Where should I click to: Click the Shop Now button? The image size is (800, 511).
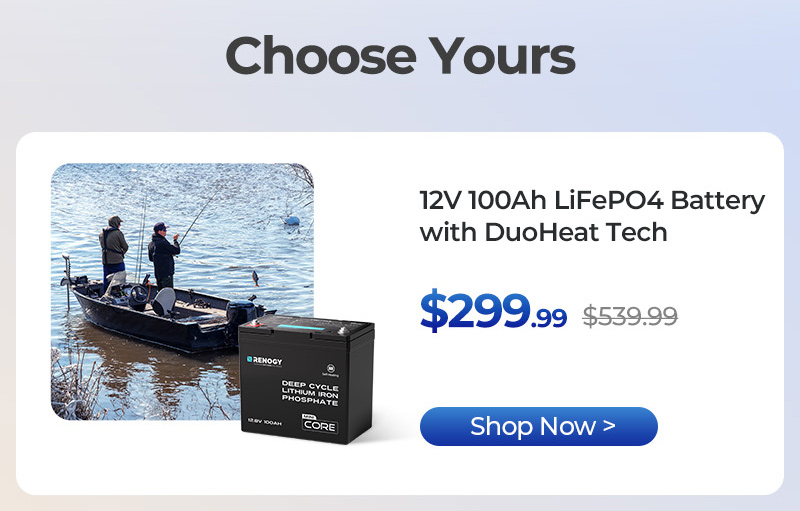(x=538, y=426)
